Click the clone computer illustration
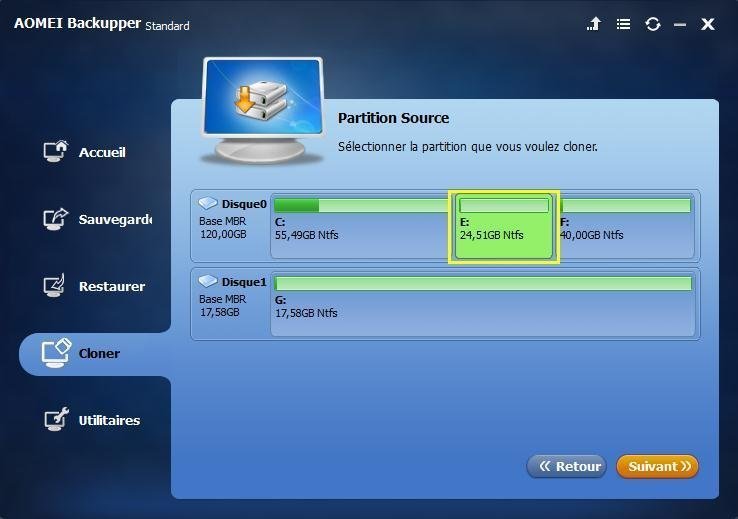This screenshot has width=738, height=519. click(x=263, y=111)
